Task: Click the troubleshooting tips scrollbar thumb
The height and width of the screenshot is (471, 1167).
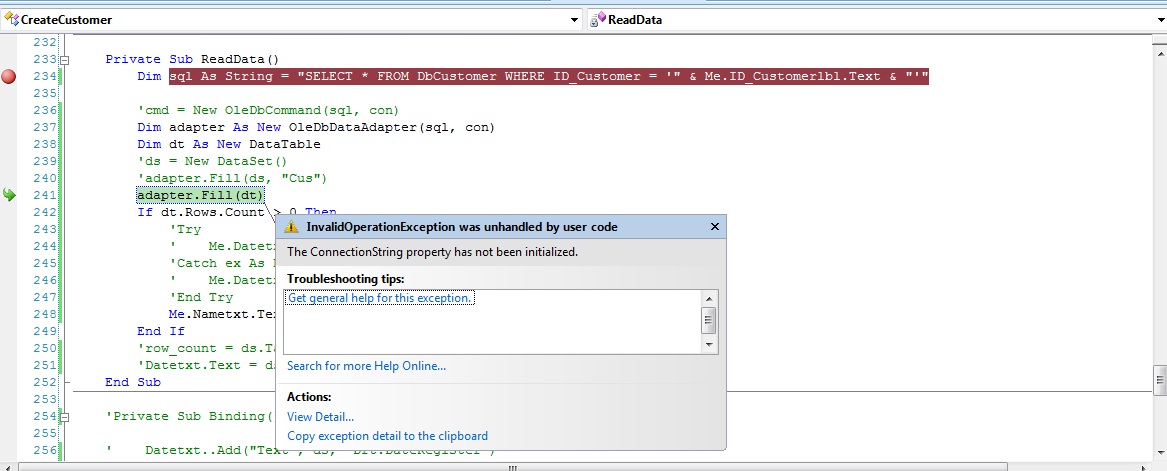Action: coord(709,321)
